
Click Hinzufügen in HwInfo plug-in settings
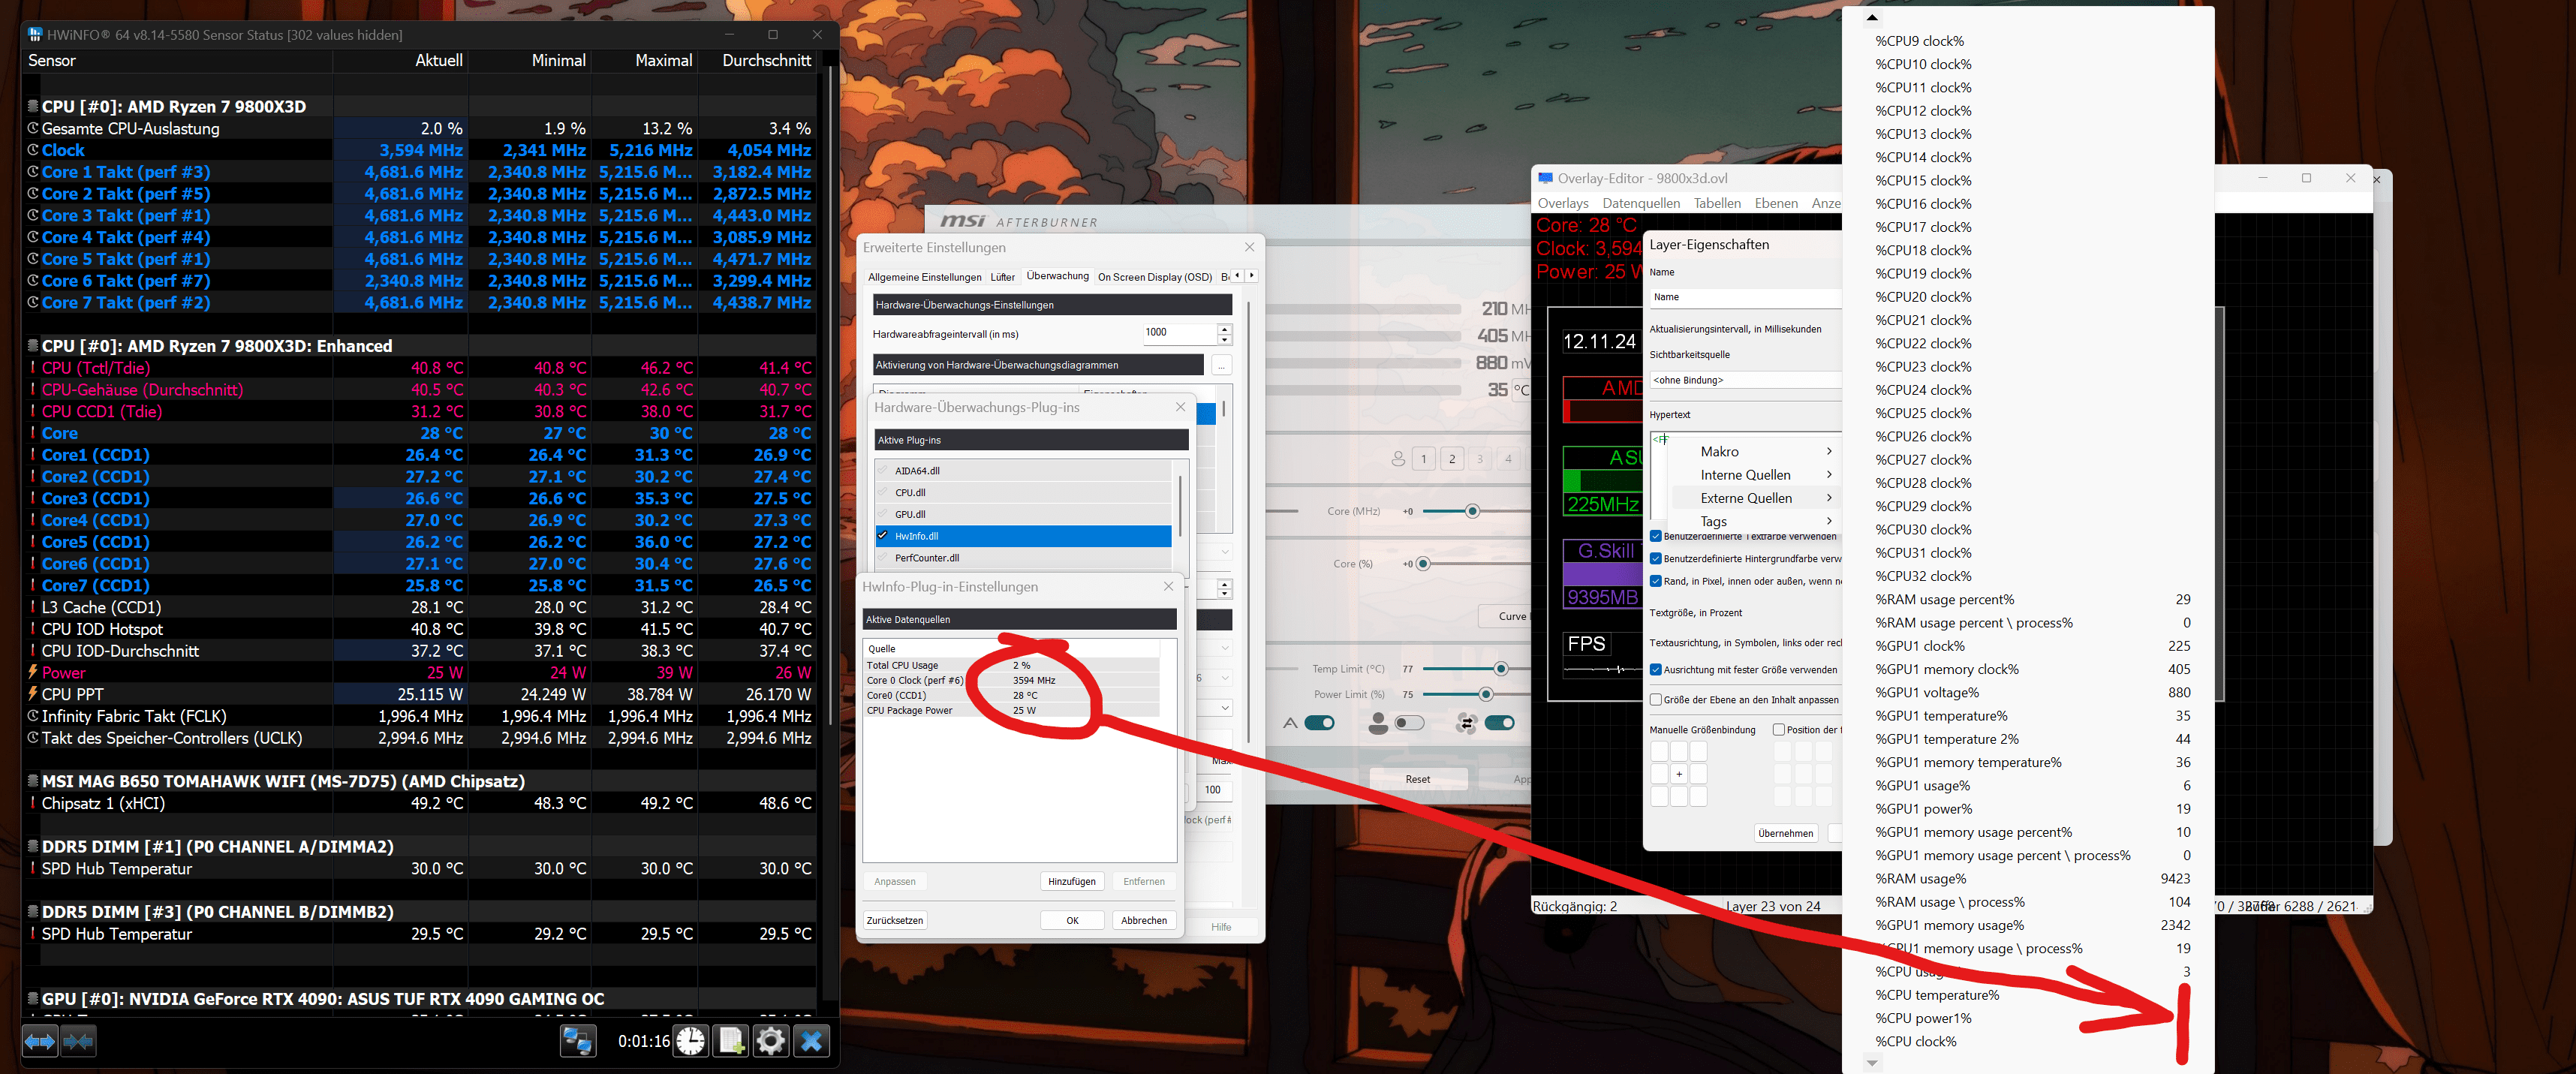point(1071,881)
